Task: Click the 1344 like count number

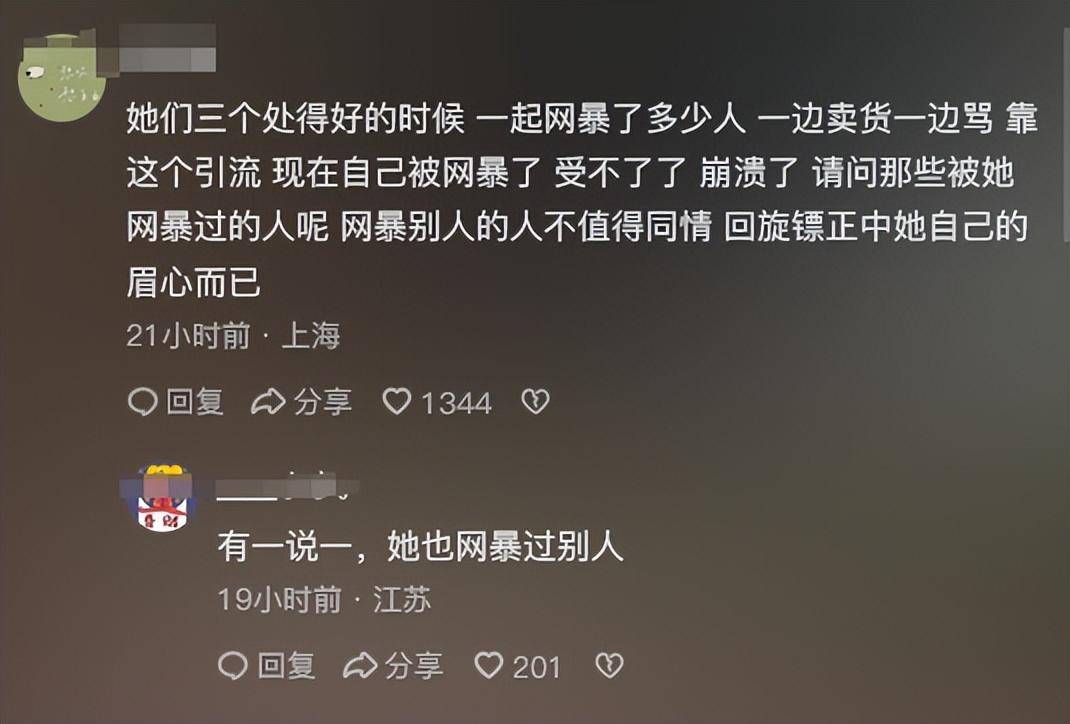Action: (456, 403)
